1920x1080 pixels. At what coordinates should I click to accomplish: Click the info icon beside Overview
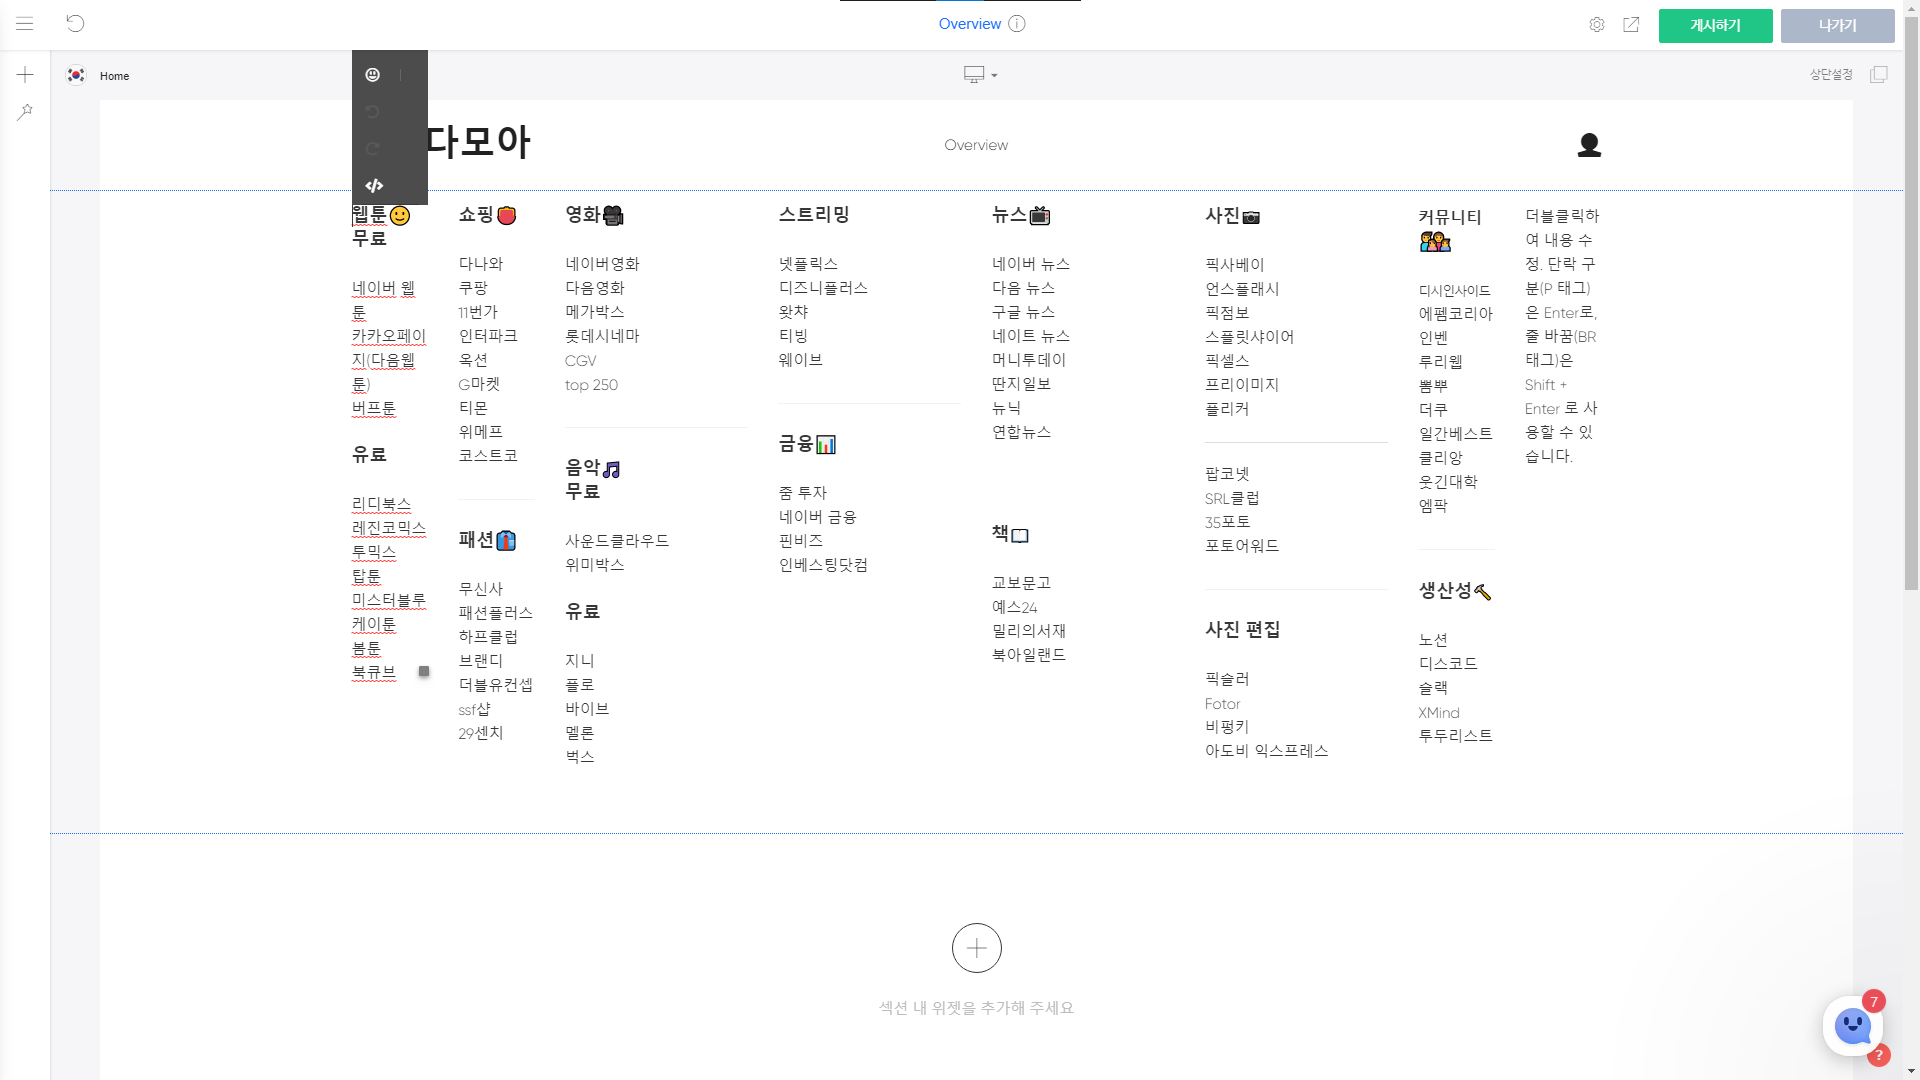point(1017,24)
